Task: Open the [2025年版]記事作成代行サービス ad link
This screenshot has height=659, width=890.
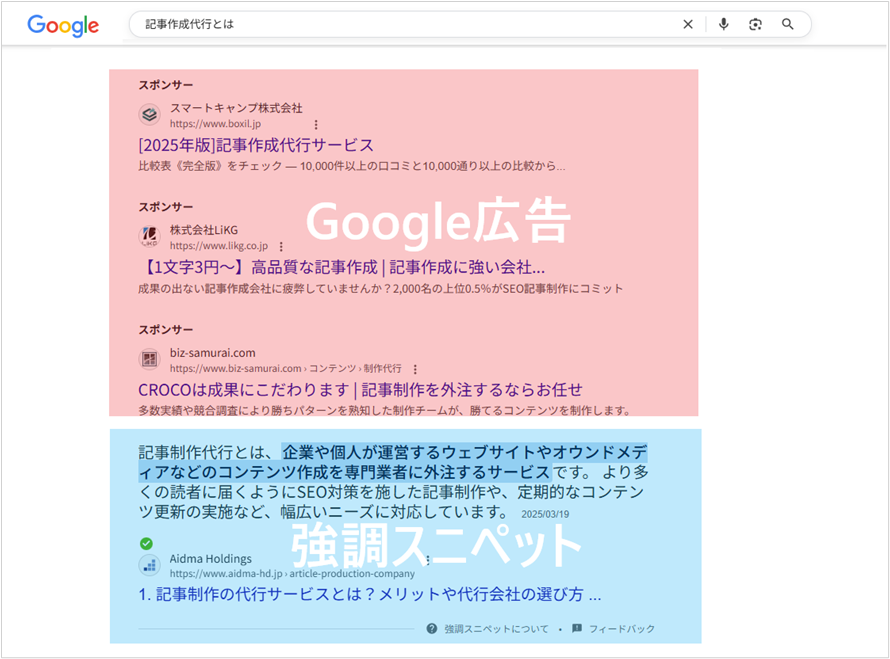Action: [256, 145]
